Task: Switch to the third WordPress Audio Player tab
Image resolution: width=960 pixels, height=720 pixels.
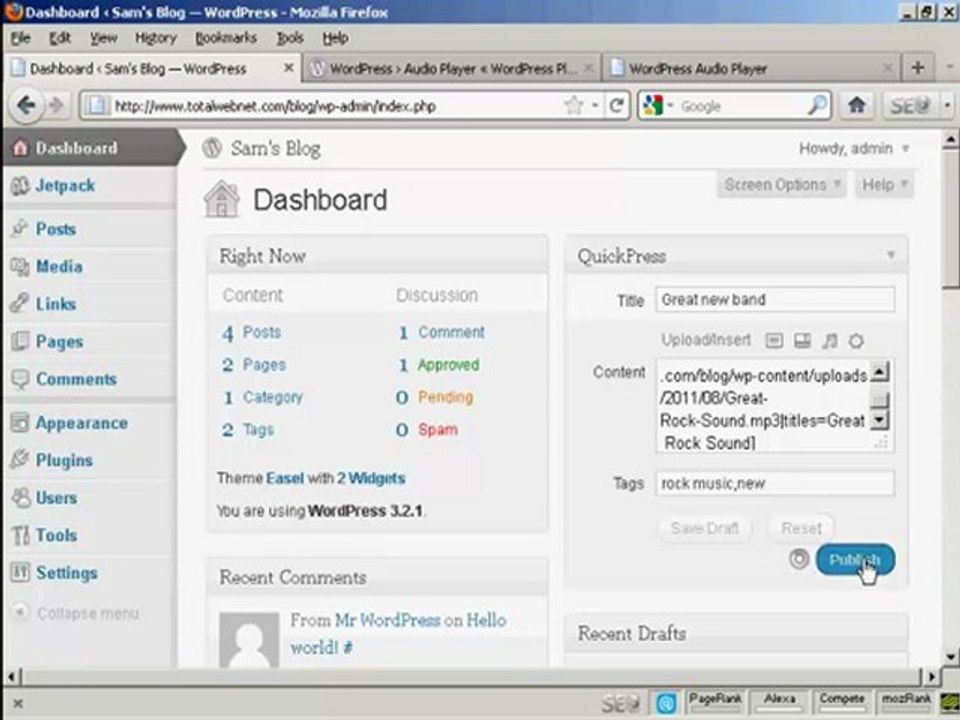Action: click(751, 68)
